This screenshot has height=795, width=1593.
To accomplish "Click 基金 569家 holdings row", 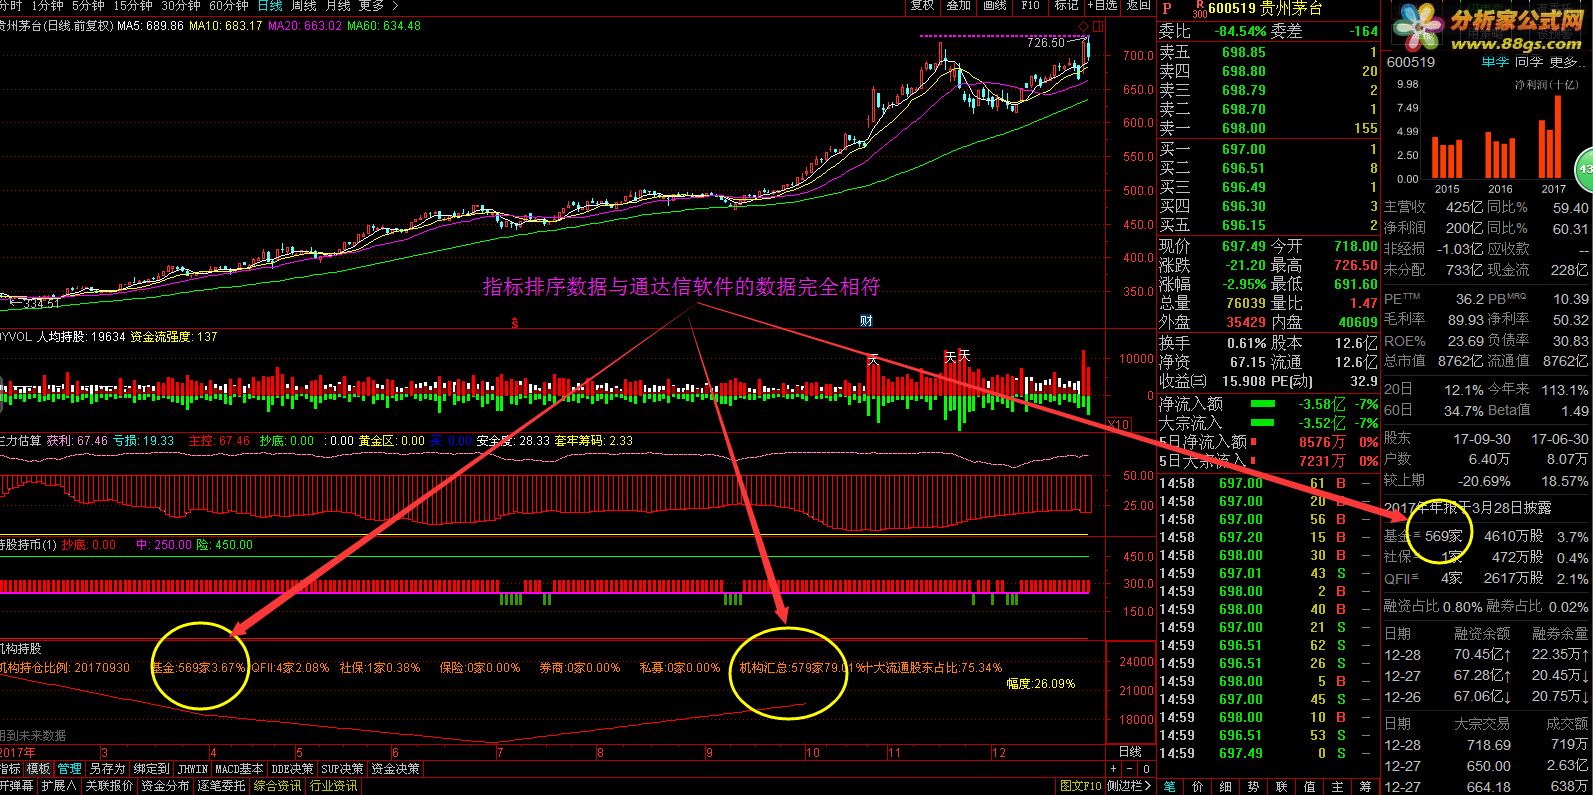I will [1486, 536].
